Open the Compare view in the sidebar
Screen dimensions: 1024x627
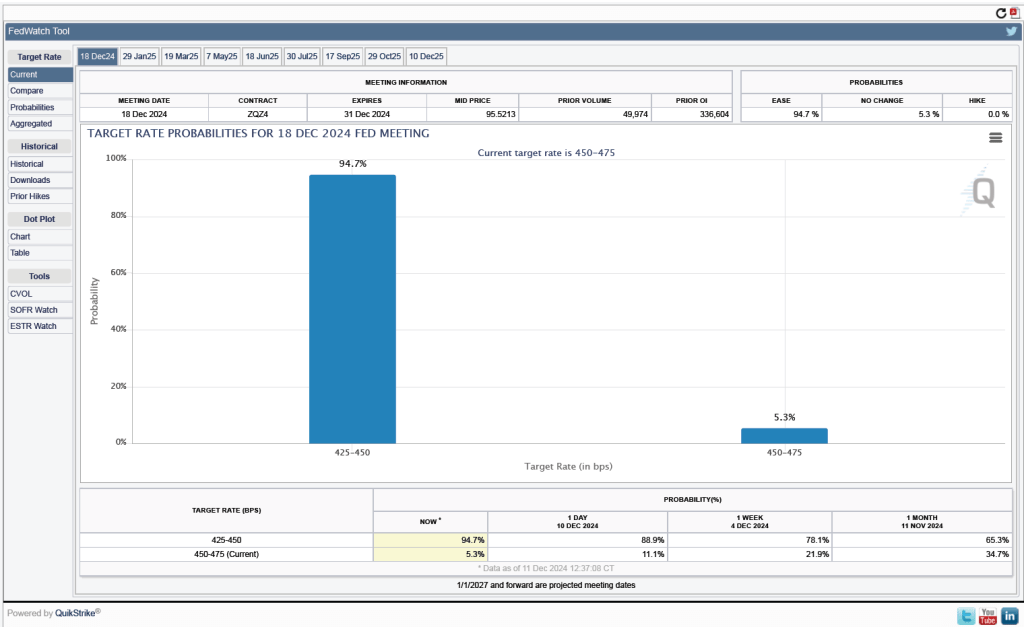click(26, 91)
